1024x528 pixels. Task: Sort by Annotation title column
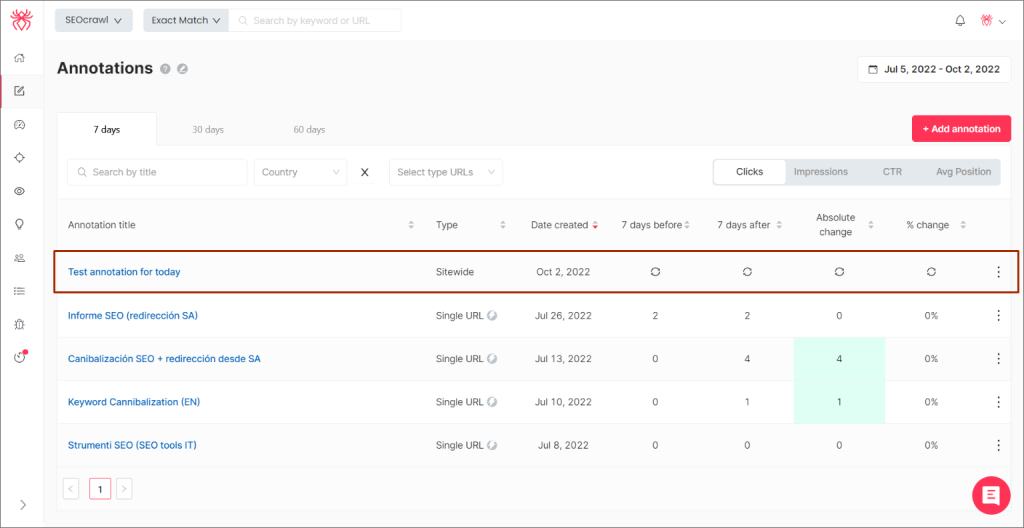point(411,225)
